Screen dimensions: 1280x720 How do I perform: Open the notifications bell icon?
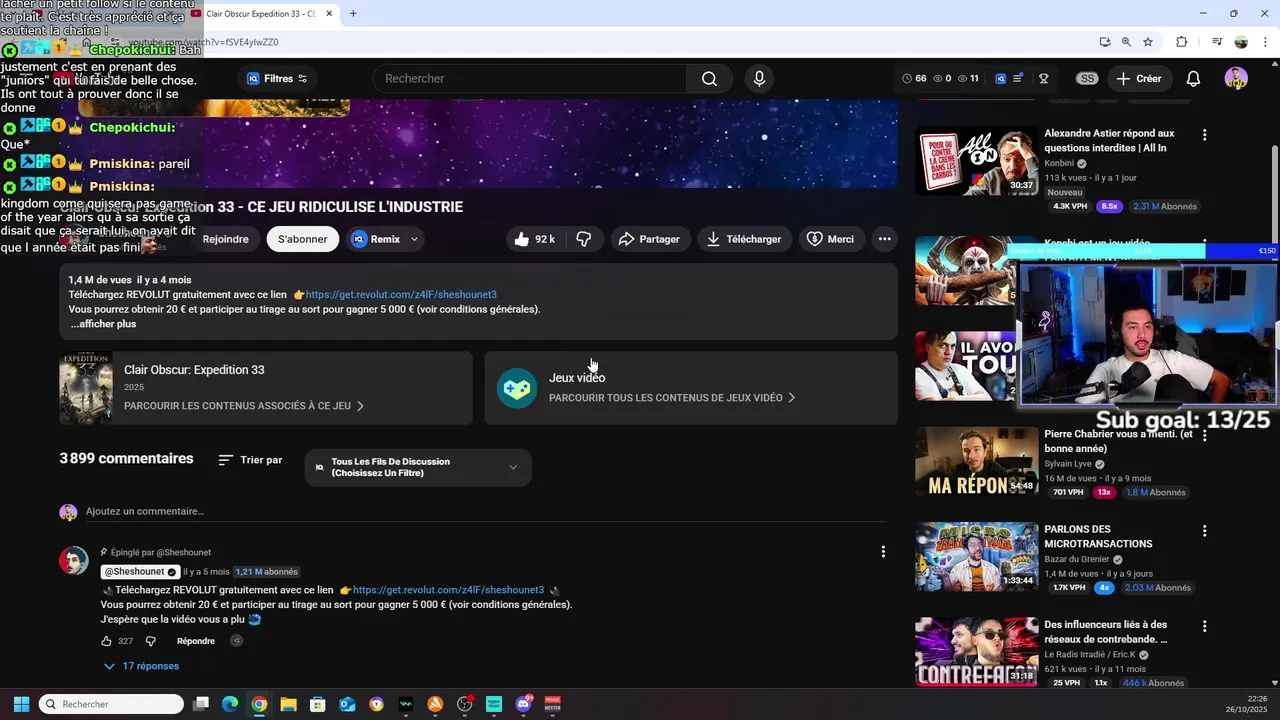(x=1193, y=78)
